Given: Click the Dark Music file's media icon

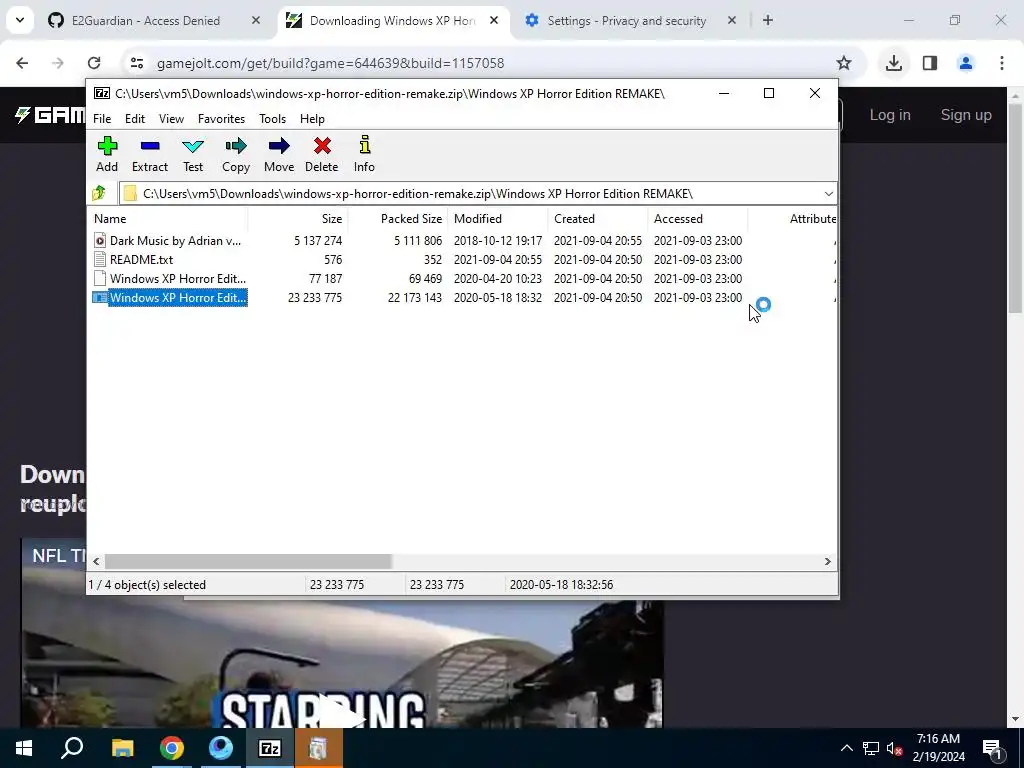Looking at the screenshot, I should [100, 240].
